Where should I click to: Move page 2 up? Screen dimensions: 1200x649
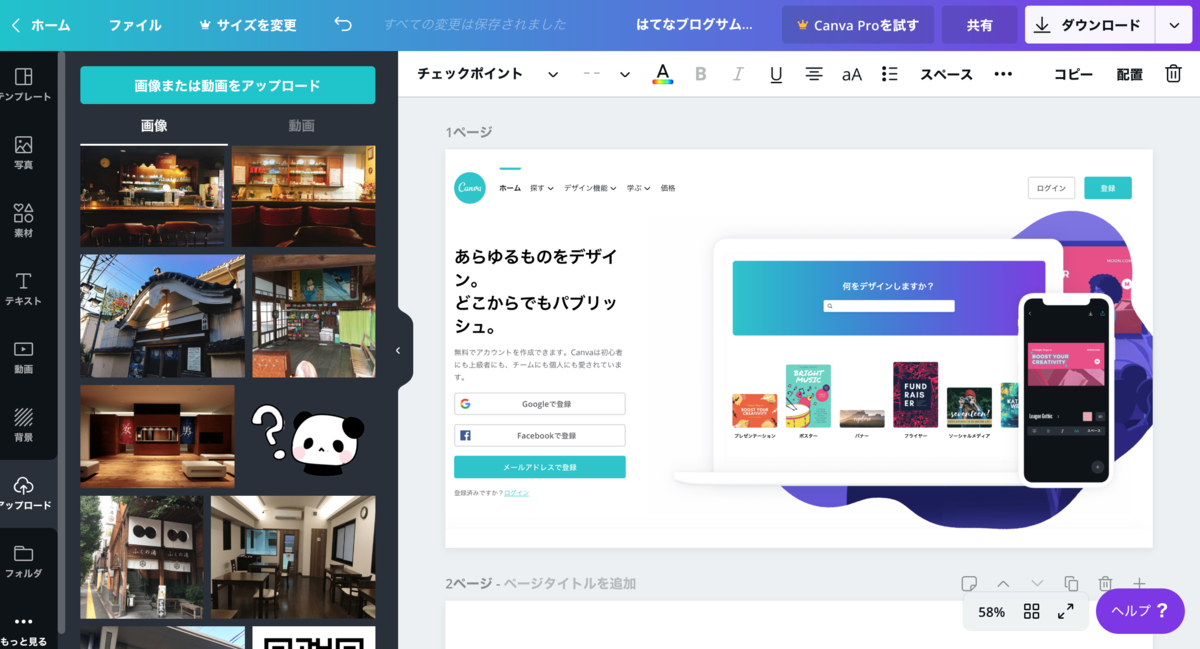coord(1003,583)
